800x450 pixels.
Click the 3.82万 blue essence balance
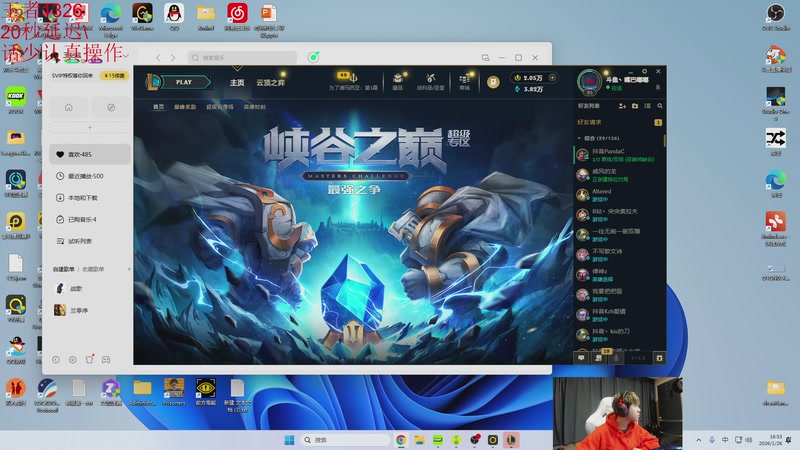coord(529,89)
